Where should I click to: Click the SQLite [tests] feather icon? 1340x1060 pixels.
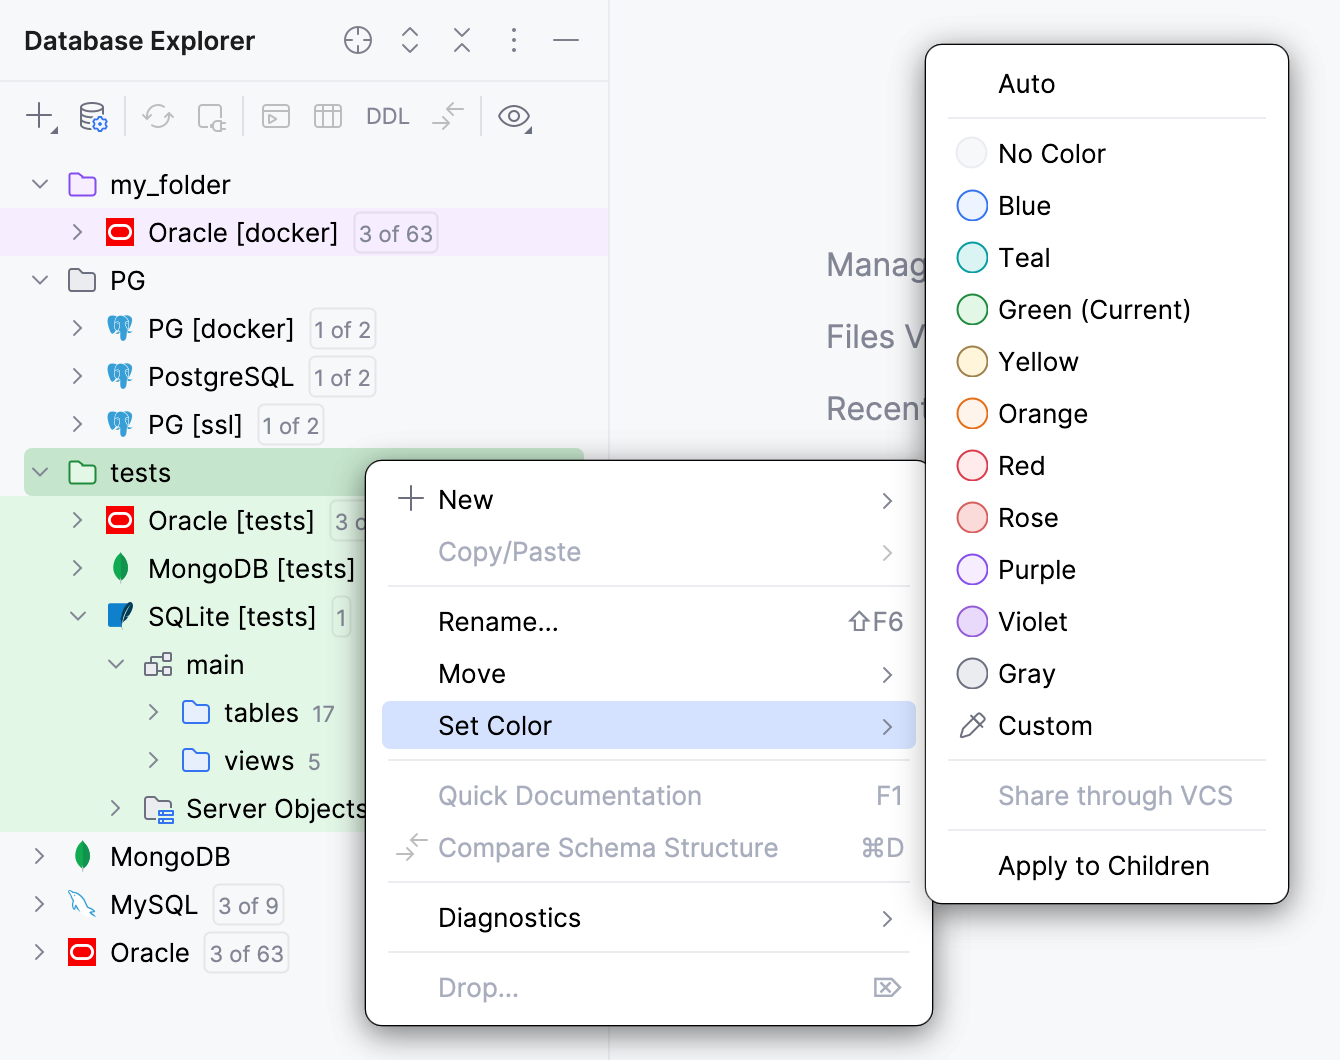point(120,615)
